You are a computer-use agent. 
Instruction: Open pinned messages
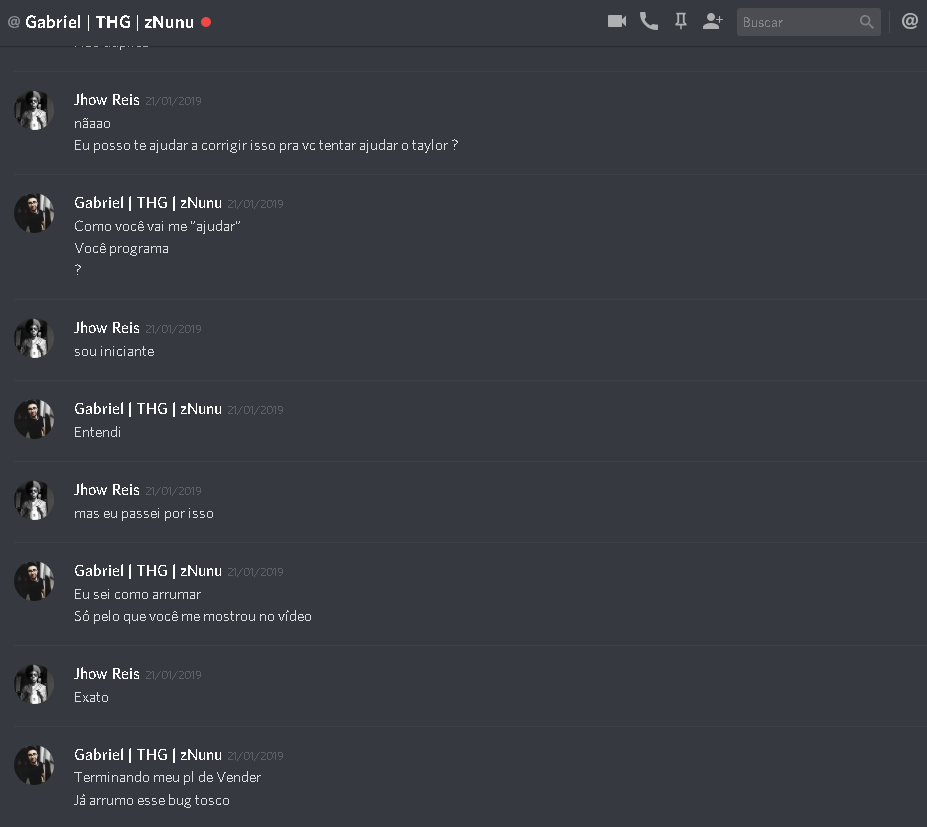[681, 21]
